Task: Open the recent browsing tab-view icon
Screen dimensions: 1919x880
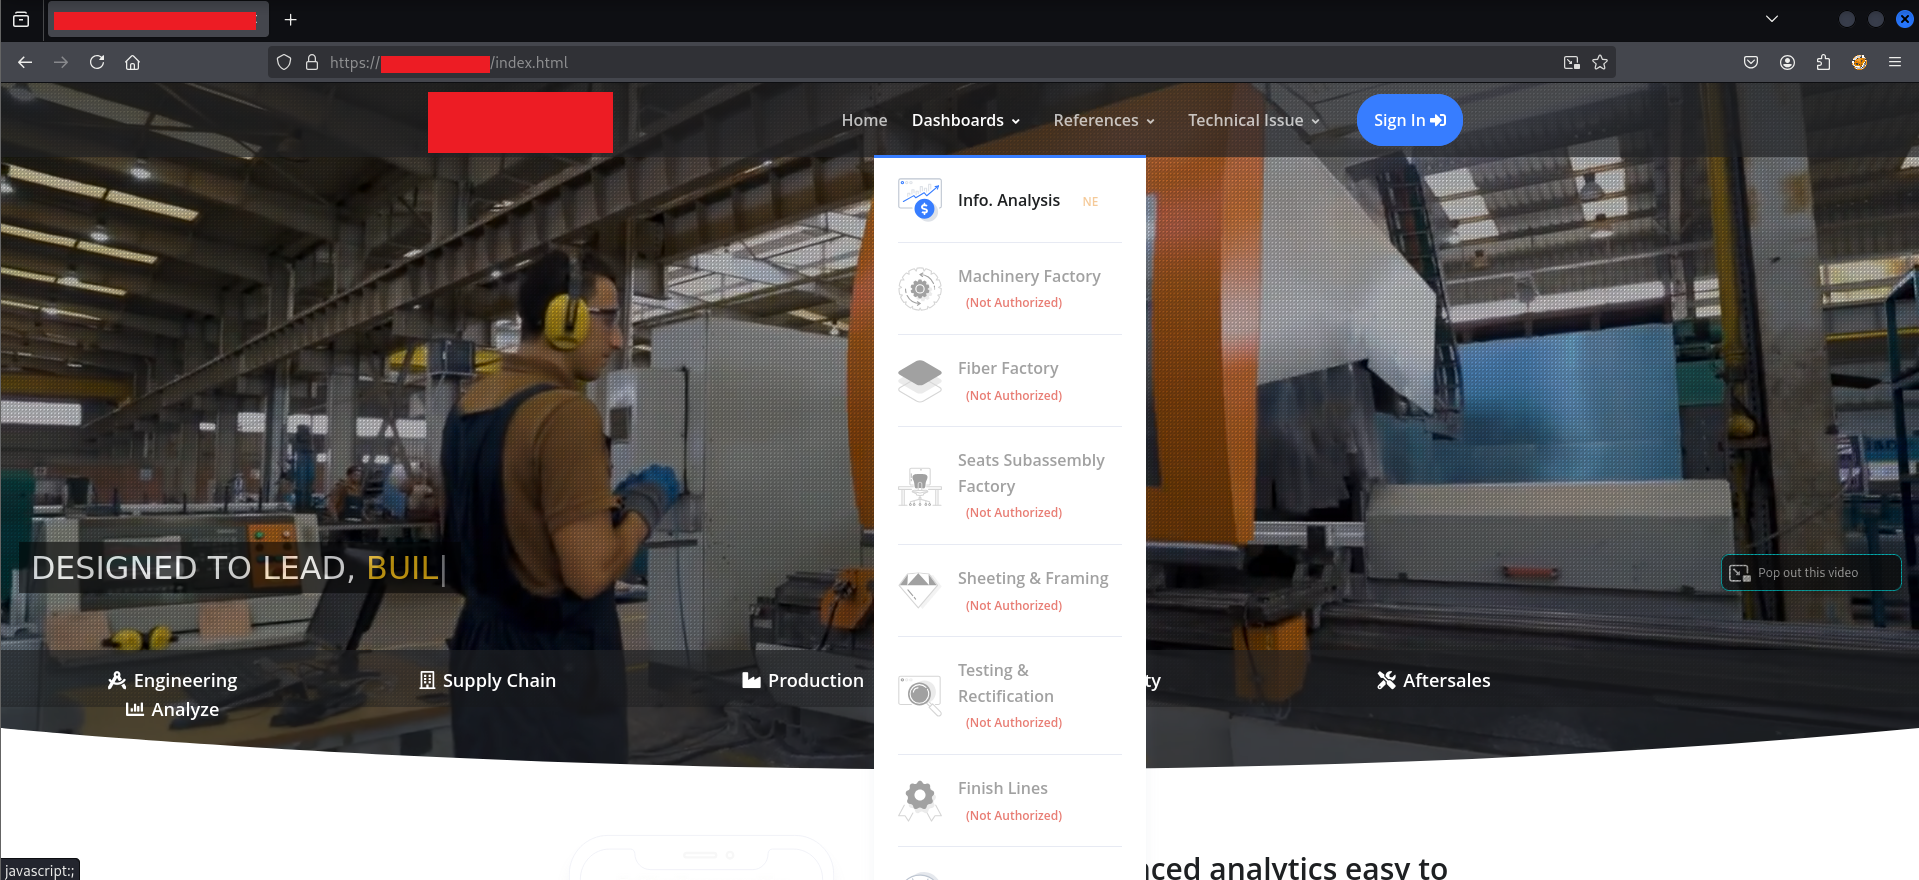Action: point(21,19)
